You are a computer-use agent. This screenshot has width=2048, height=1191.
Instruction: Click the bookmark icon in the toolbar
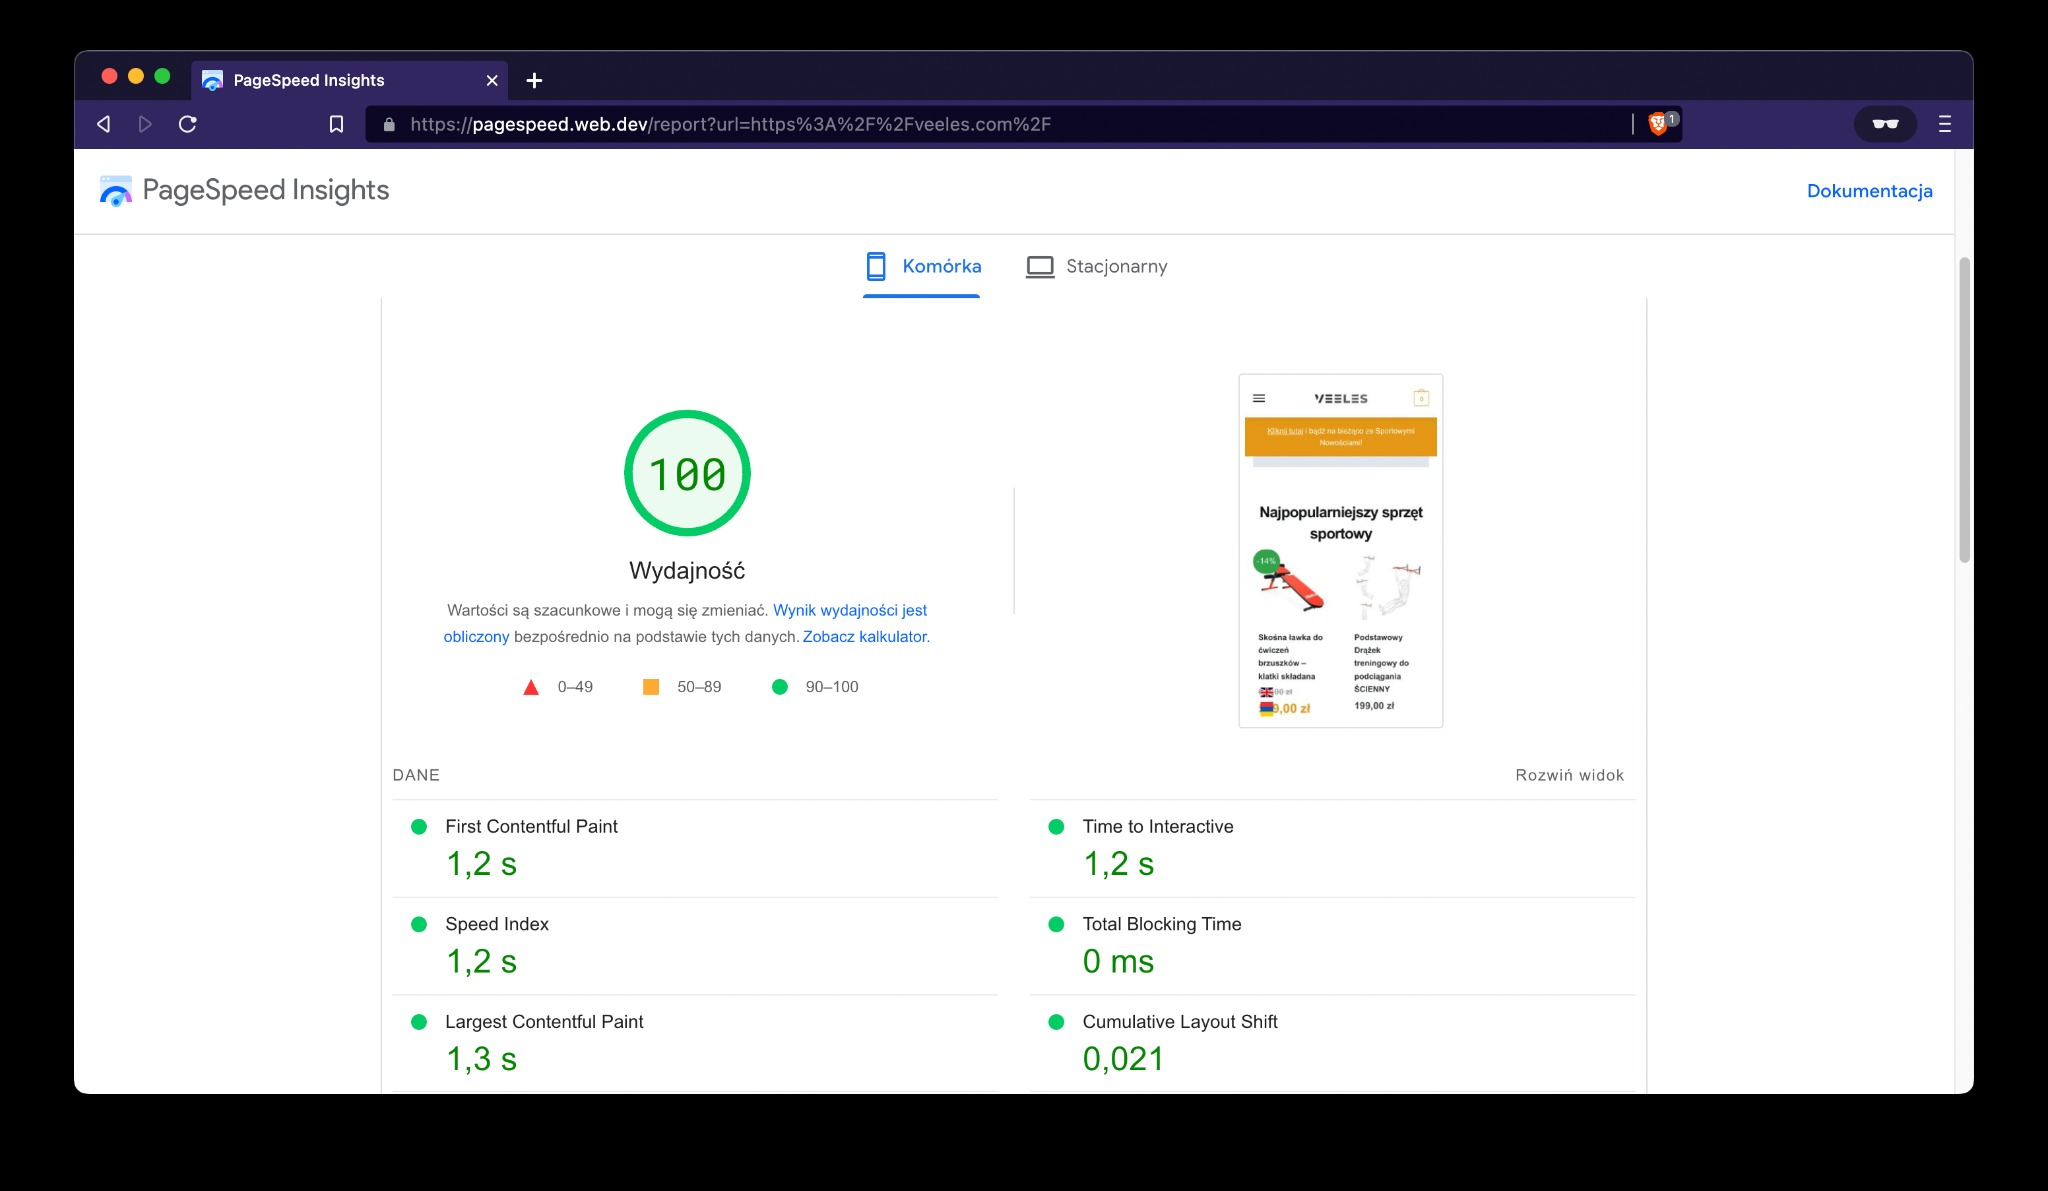click(x=336, y=123)
